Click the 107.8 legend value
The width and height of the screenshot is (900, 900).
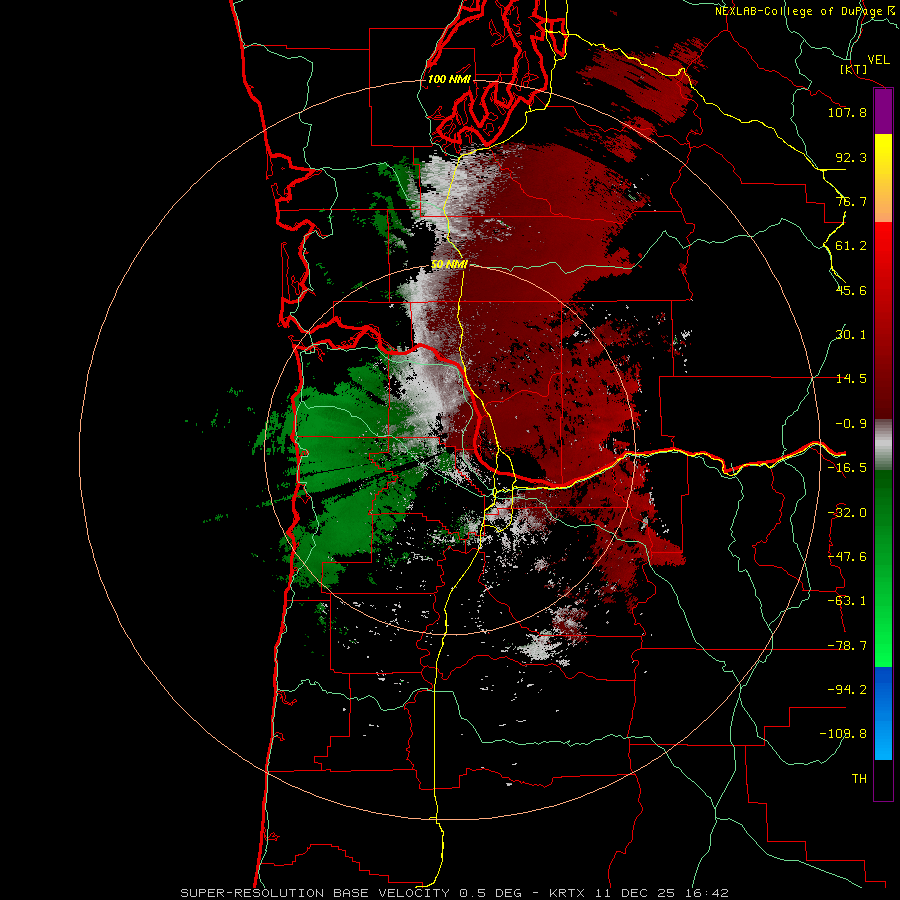(x=847, y=112)
